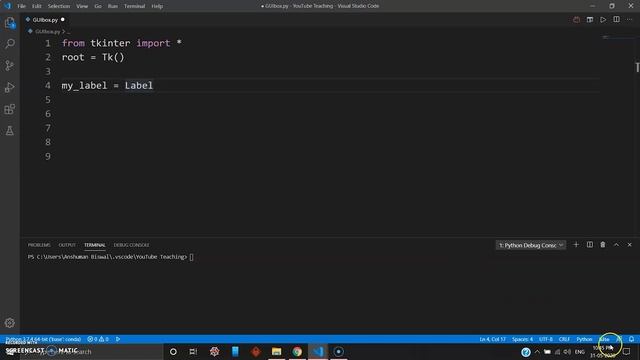Open the Testing flask view
Screen dimensions: 640x360
(10, 131)
